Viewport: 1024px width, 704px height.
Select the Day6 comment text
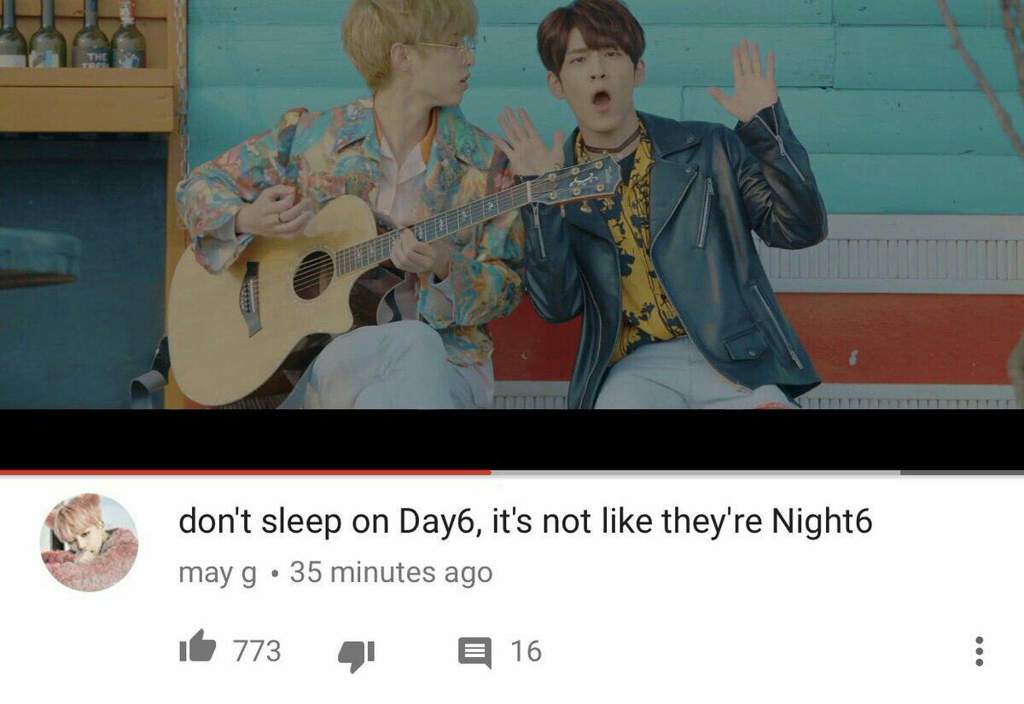click(525, 522)
